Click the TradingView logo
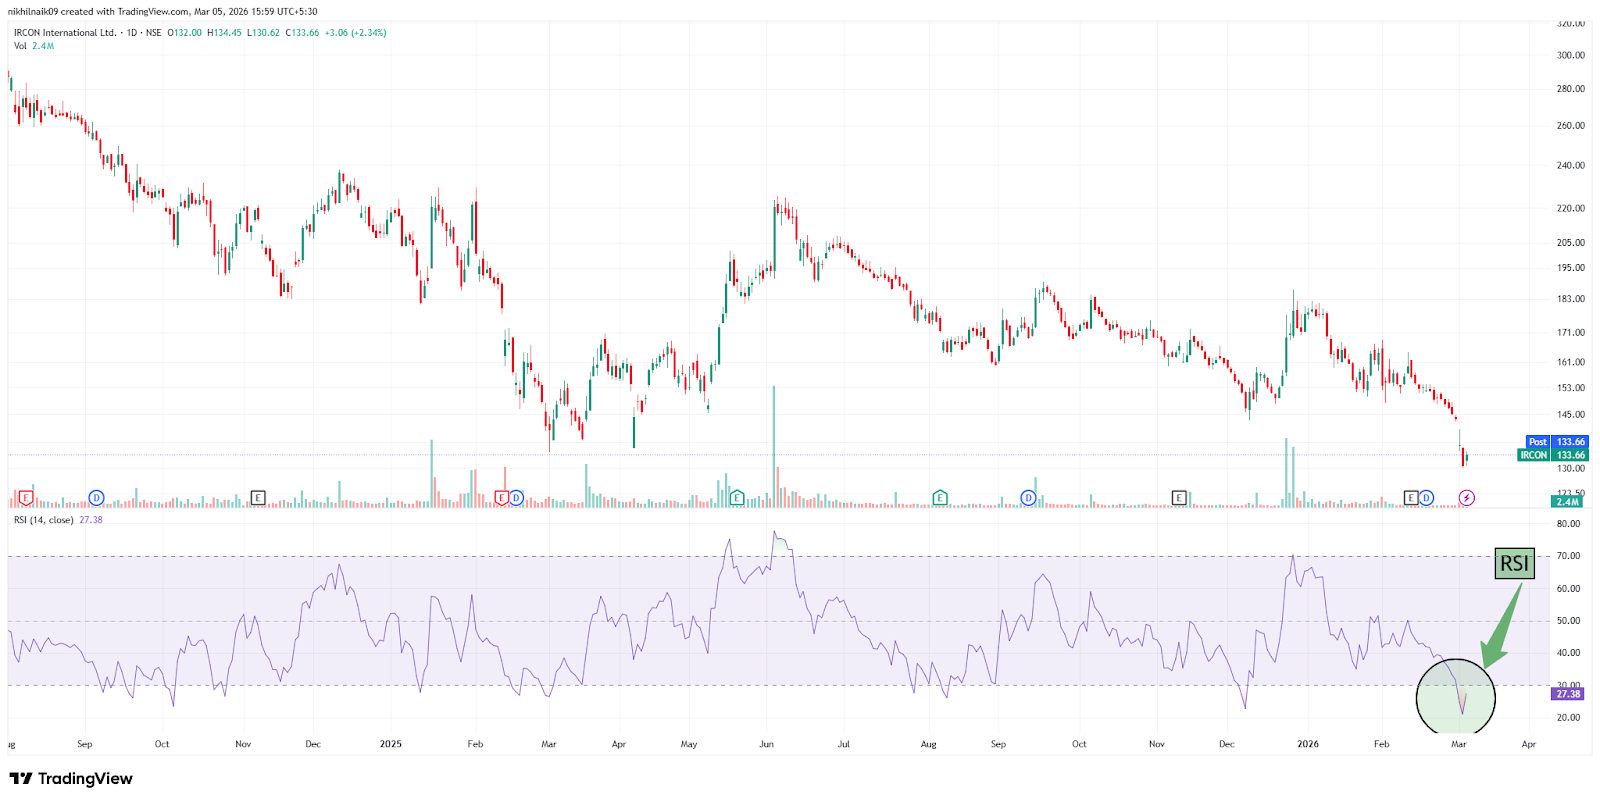 pyautogui.click(x=71, y=779)
